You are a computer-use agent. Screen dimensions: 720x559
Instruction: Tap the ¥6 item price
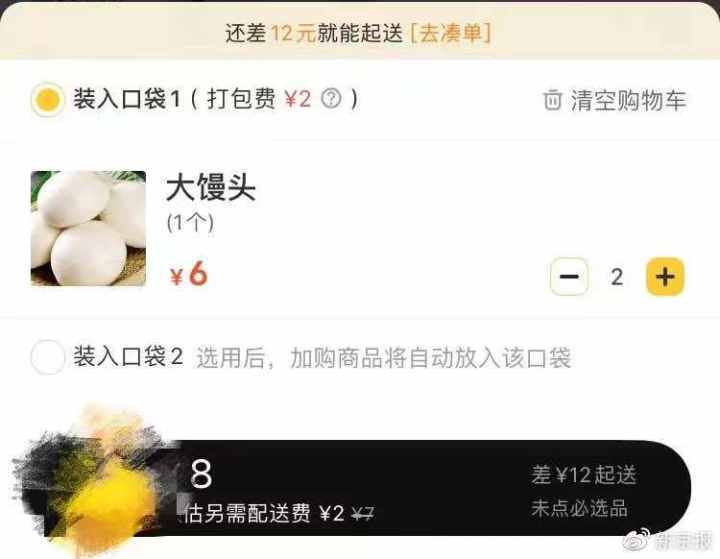(189, 274)
